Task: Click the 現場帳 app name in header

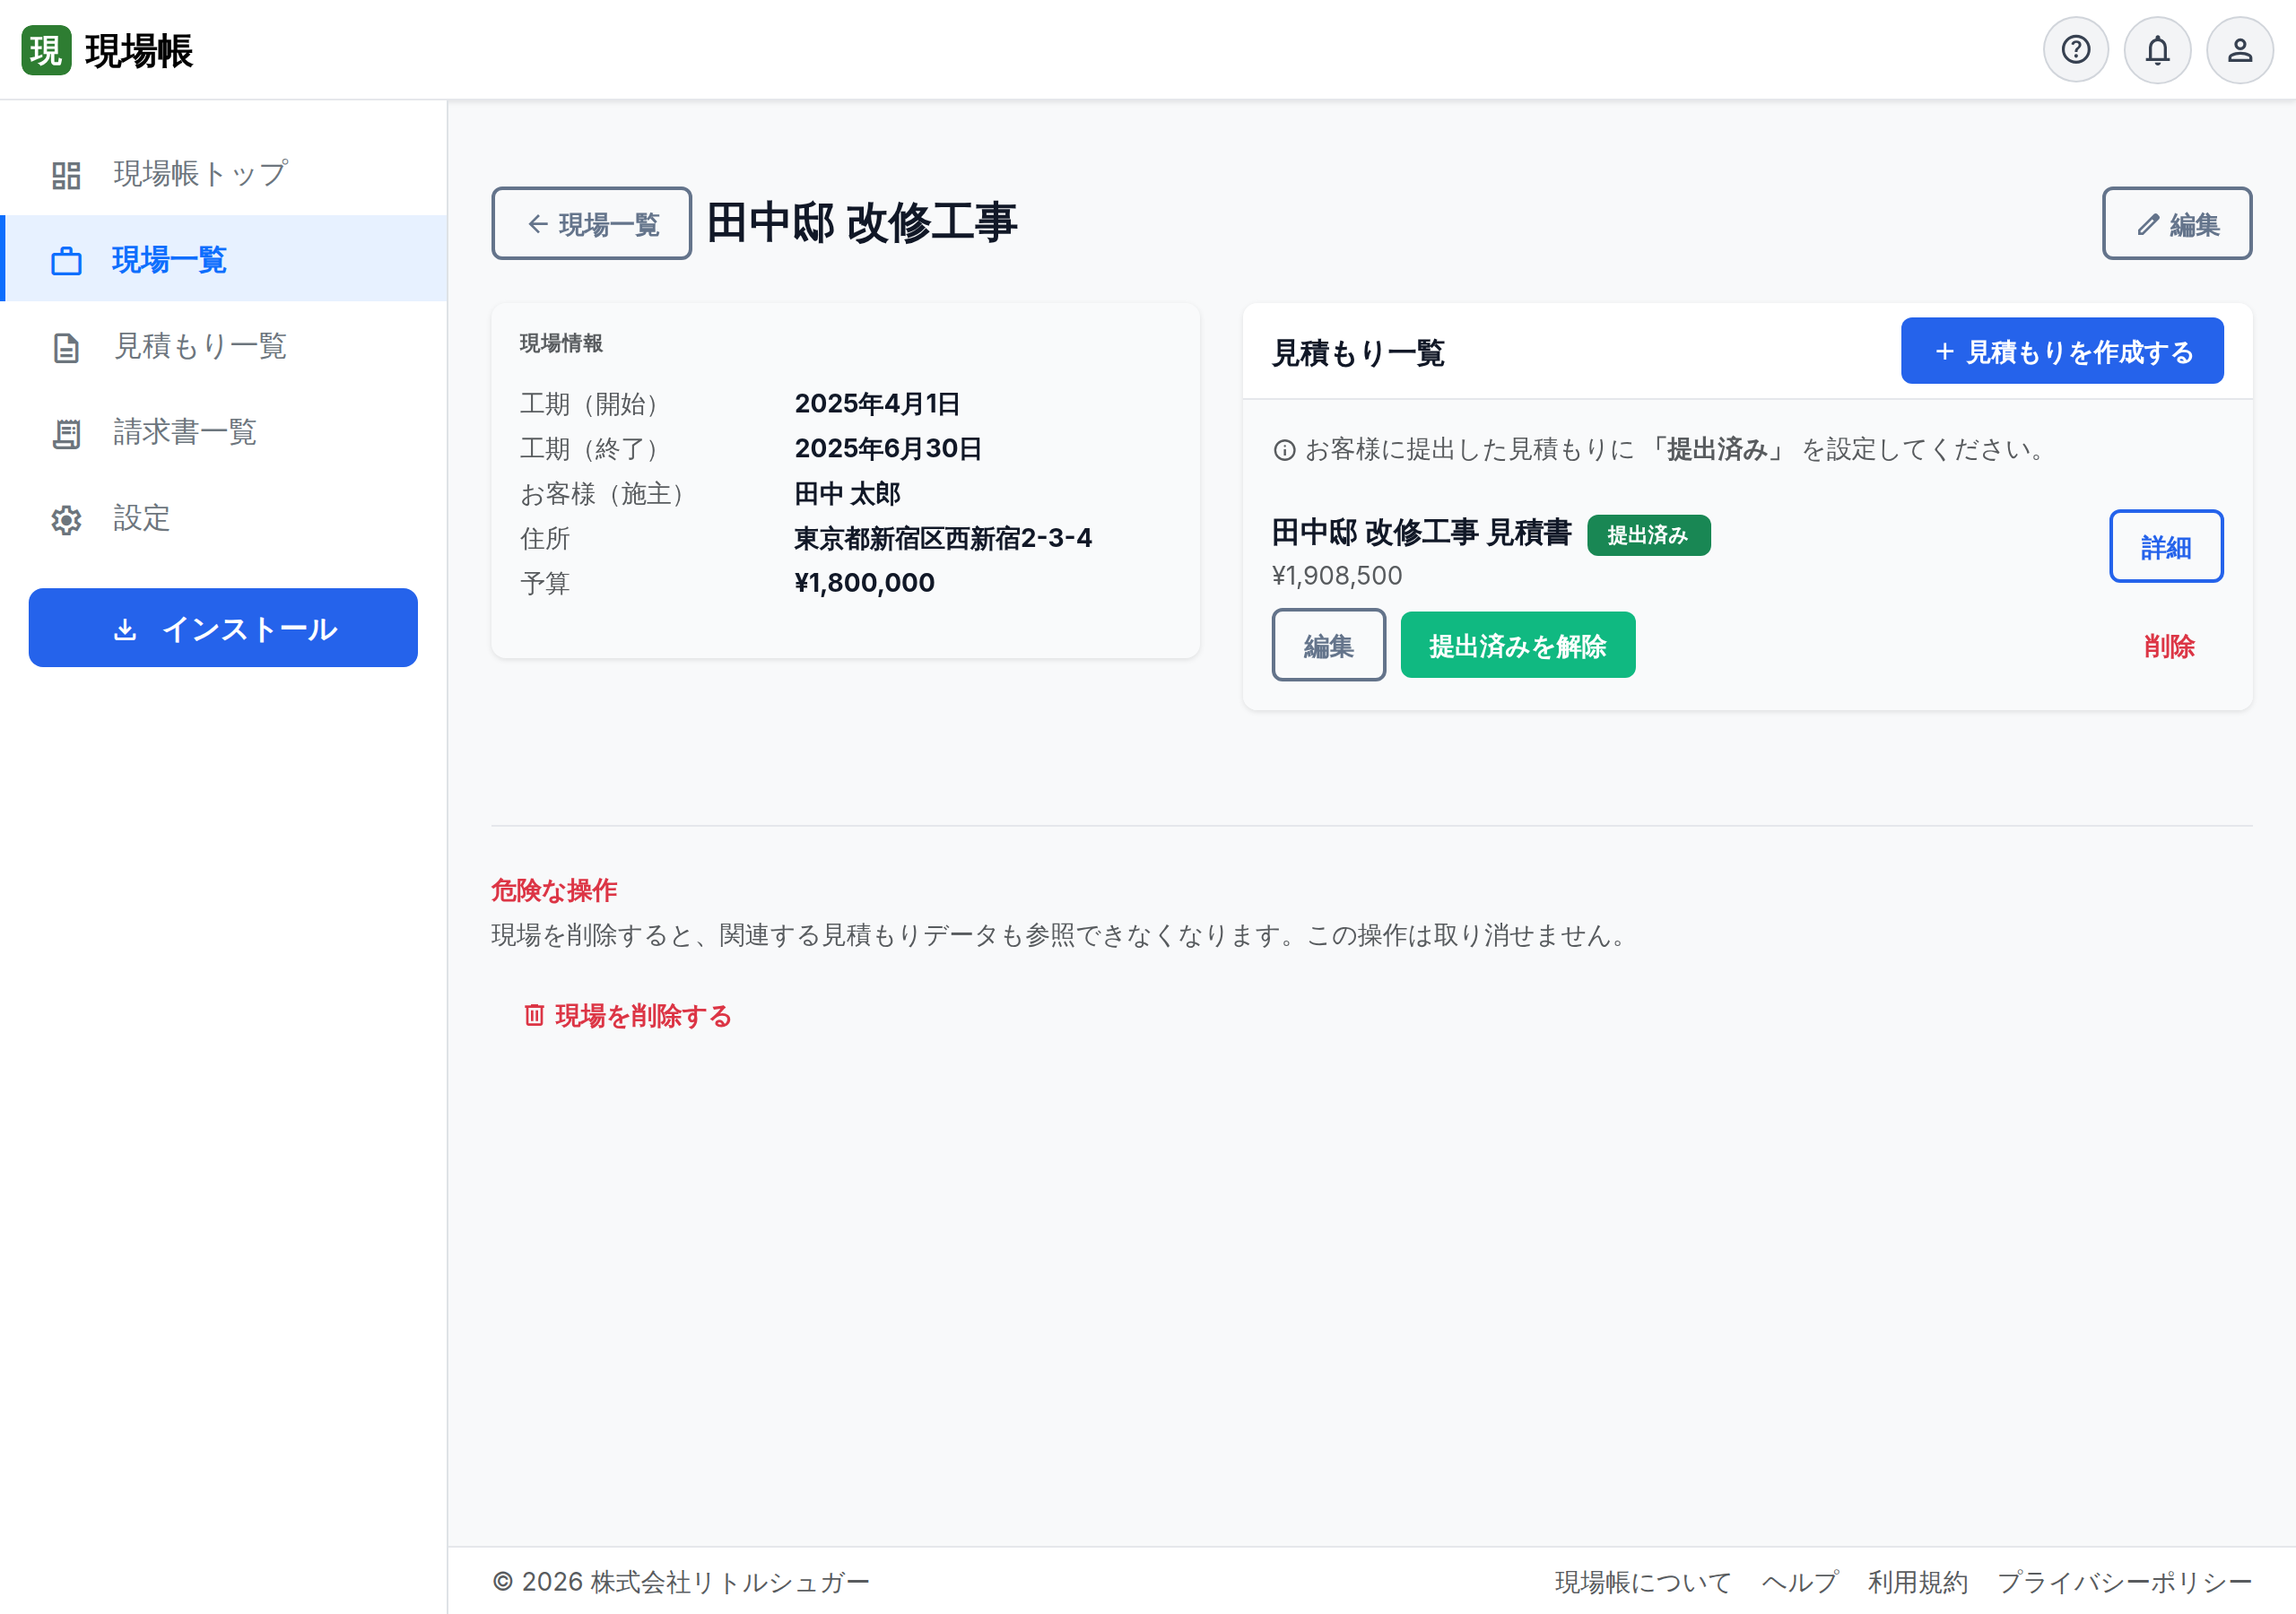Action: click(x=139, y=51)
